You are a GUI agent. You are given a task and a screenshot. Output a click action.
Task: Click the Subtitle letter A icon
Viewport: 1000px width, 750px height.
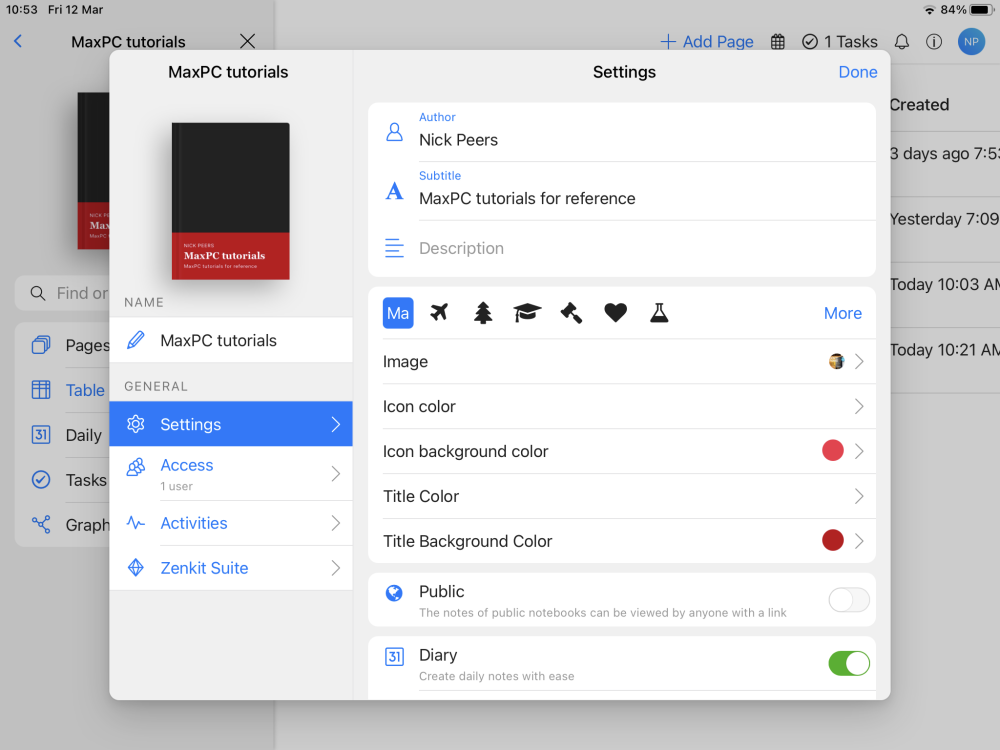394,191
